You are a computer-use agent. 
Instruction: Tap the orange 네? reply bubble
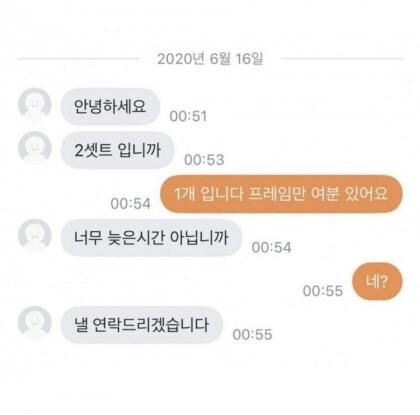click(x=377, y=281)
